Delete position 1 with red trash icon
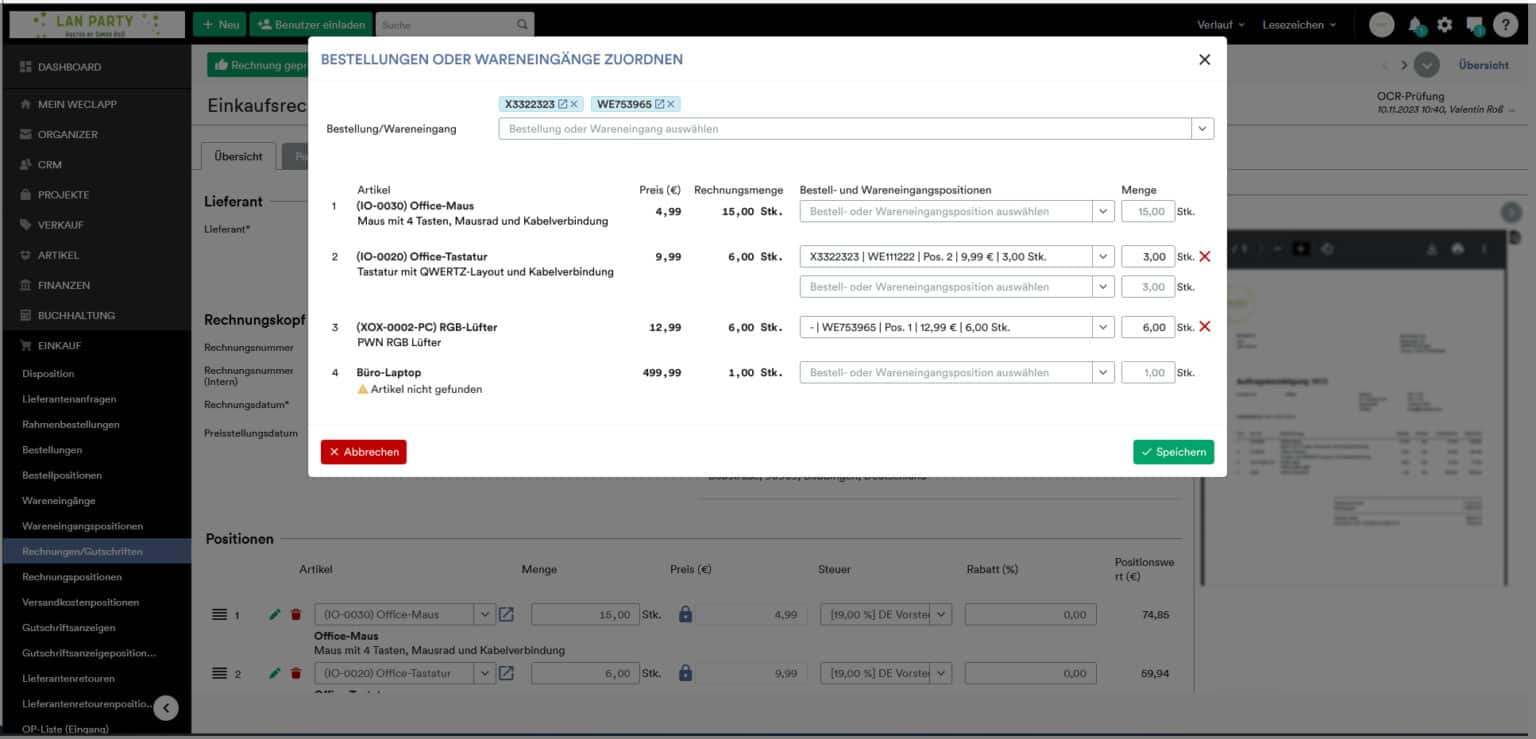The image size is (1536, 739). click(296, 615)
